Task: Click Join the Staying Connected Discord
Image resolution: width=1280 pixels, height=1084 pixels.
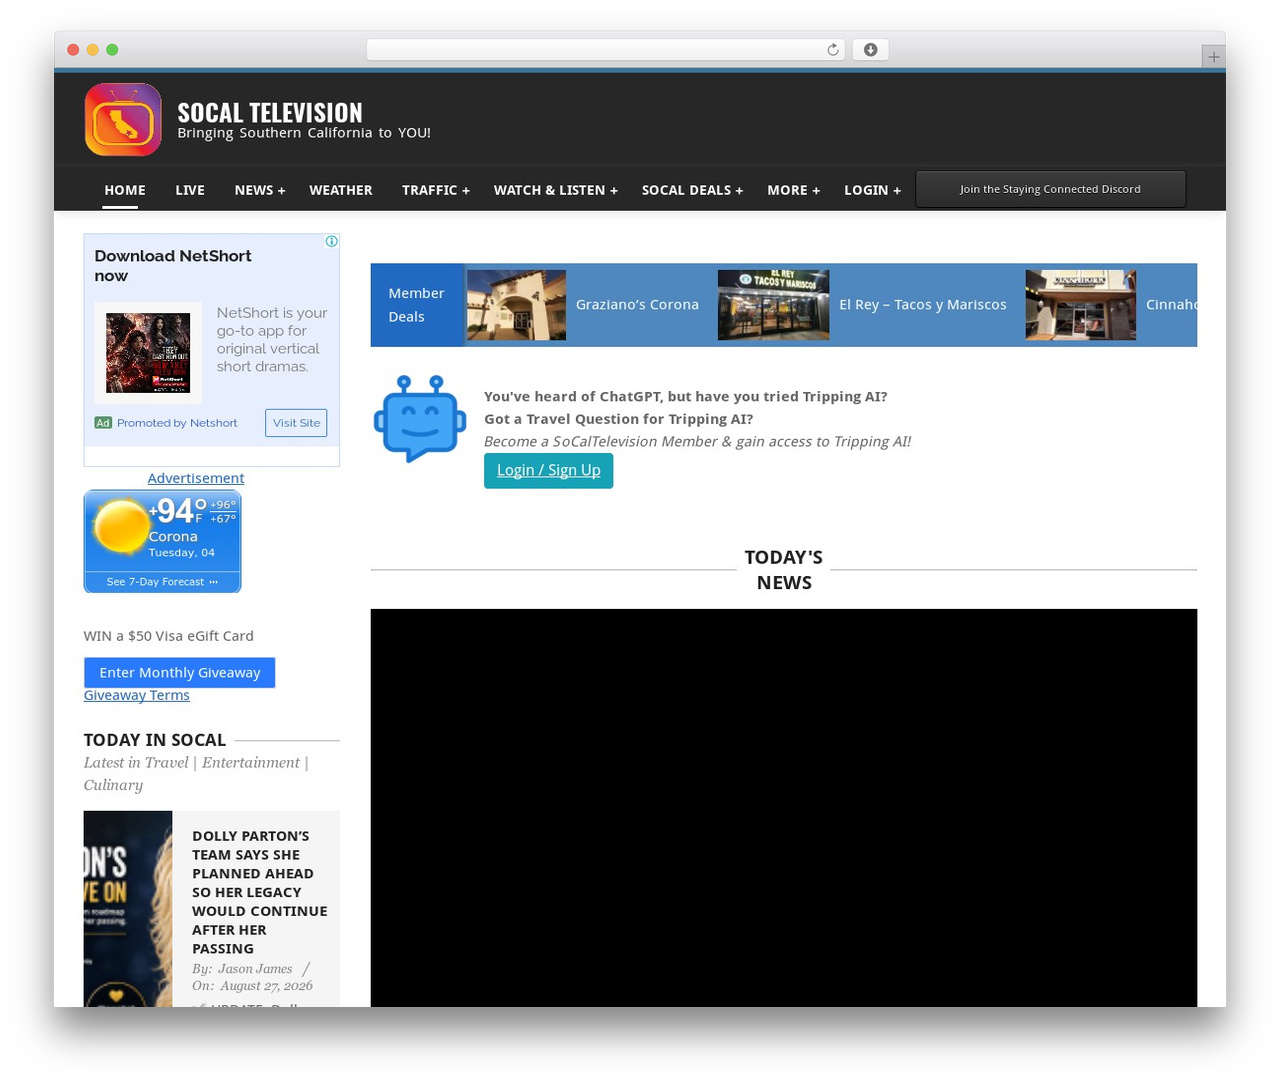Action: pyautogui.click(x=1051, y=189)
